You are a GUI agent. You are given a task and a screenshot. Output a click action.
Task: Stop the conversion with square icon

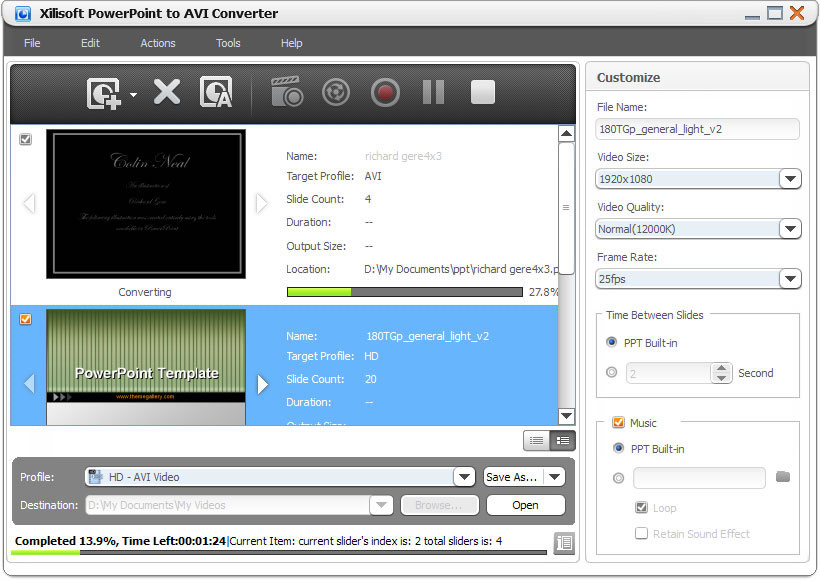click(x=483, y=93)
